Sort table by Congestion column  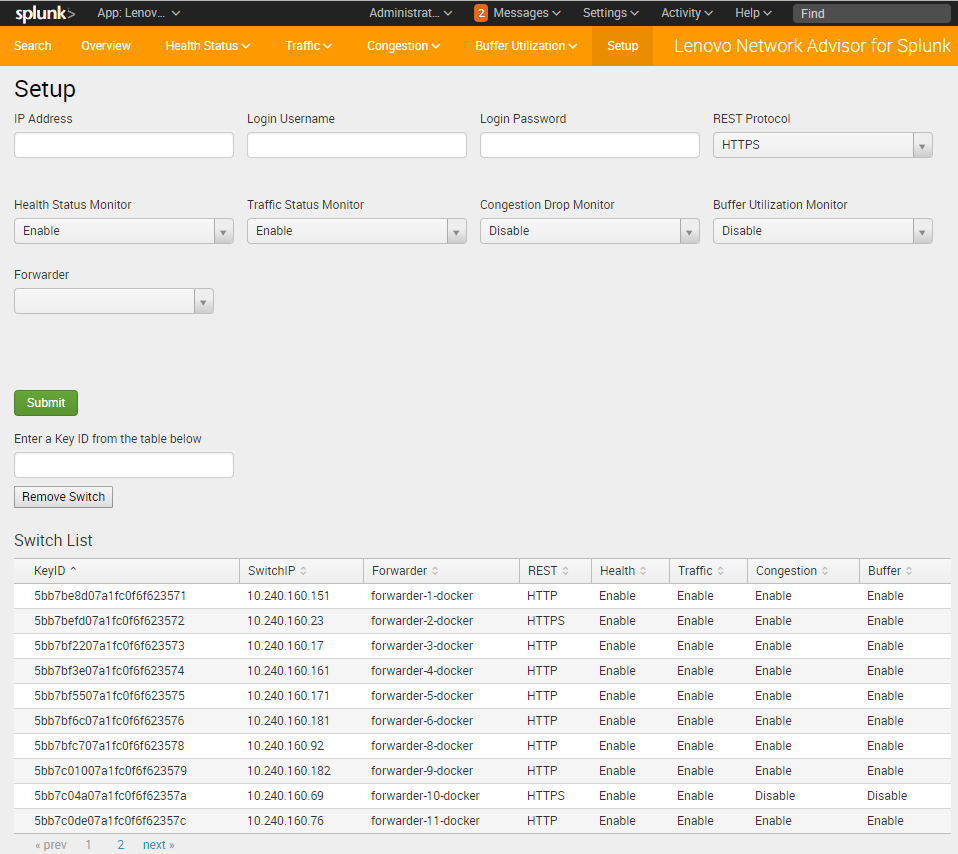click(792, 571)
